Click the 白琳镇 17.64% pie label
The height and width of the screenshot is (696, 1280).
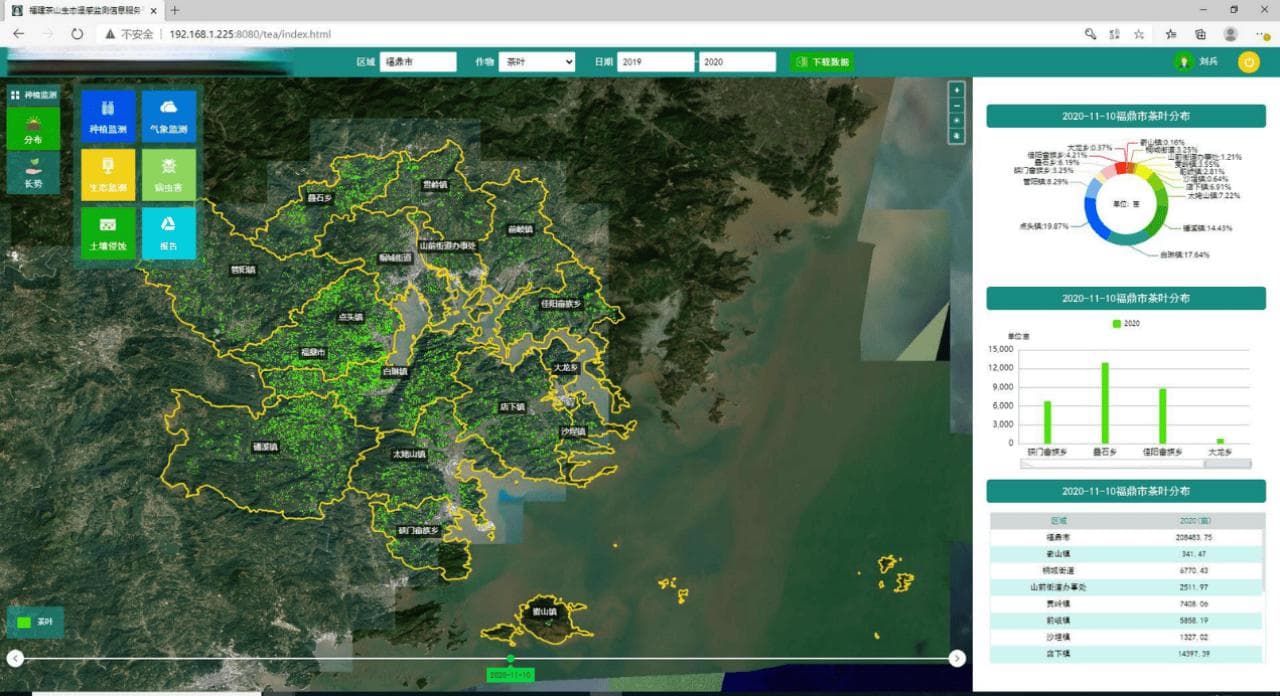(1184, 254)
